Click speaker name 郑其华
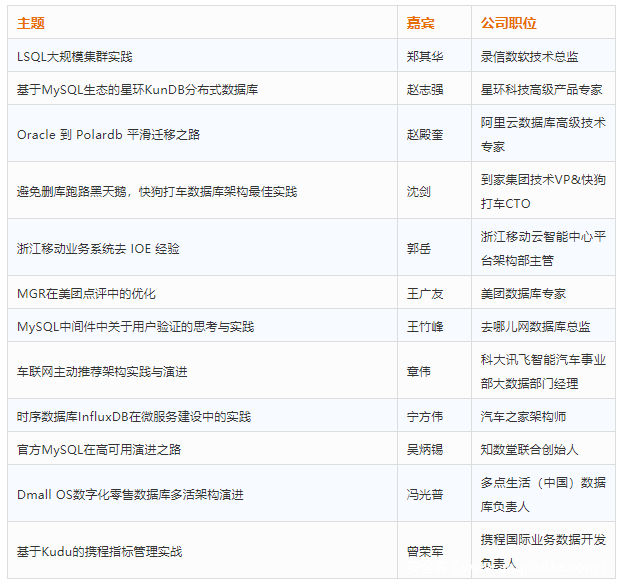623x586 pixels. click(425, 57)
